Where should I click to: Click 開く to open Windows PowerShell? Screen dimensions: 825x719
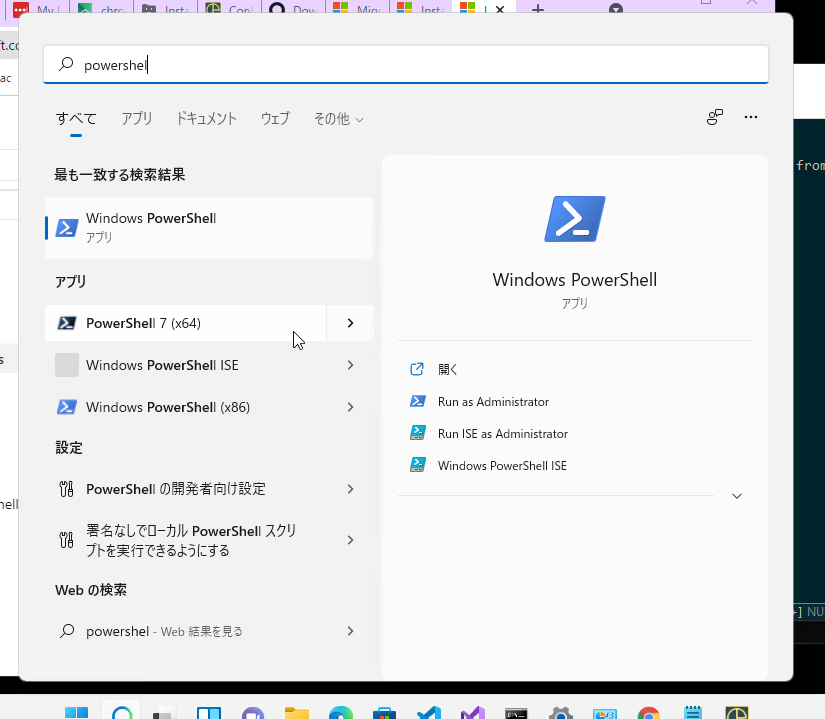pos(447,369)
